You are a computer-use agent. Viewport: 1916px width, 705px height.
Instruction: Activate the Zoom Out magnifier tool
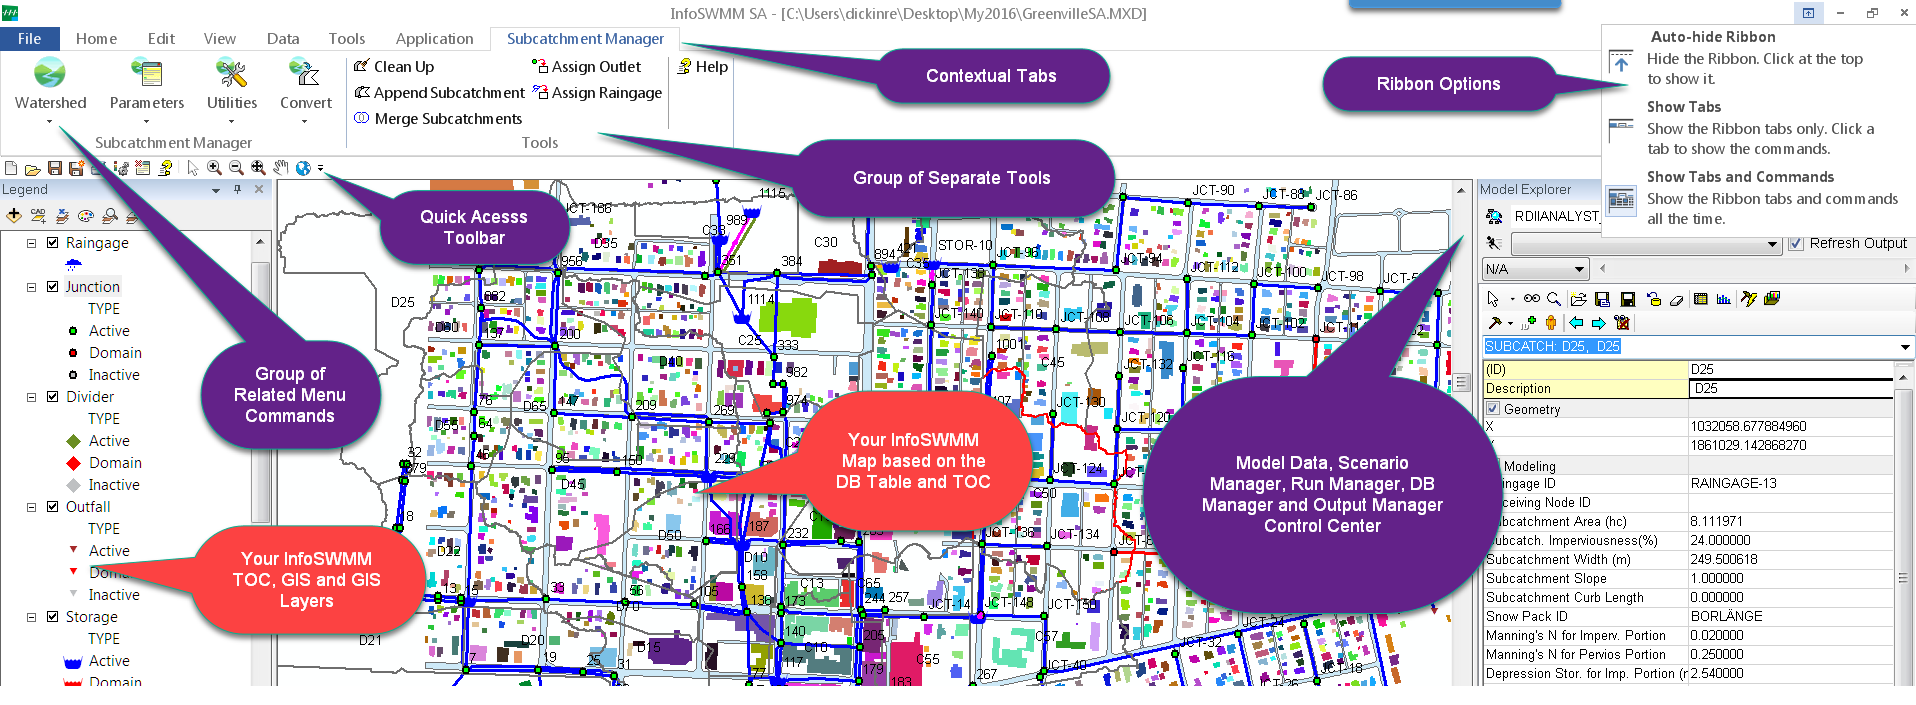tap(236, 168)
